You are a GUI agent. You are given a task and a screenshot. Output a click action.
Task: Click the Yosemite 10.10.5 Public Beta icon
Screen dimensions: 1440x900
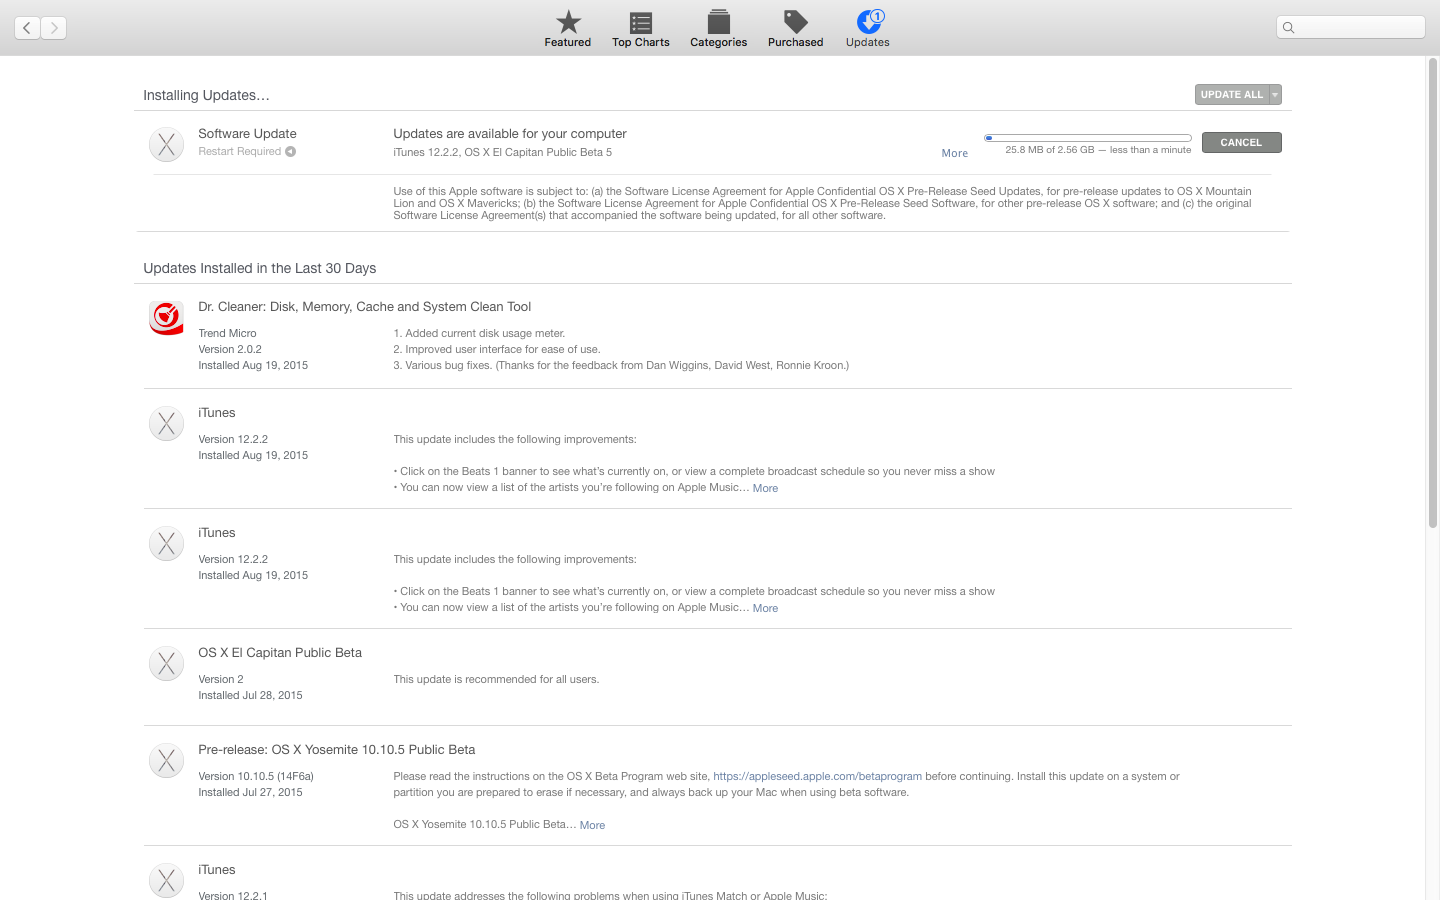(166, 761)
